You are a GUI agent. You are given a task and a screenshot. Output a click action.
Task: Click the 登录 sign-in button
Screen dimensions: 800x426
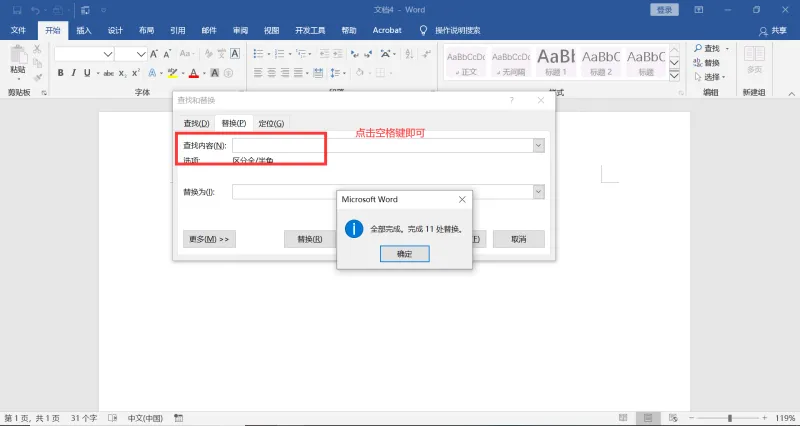click(x=664, y=10)
